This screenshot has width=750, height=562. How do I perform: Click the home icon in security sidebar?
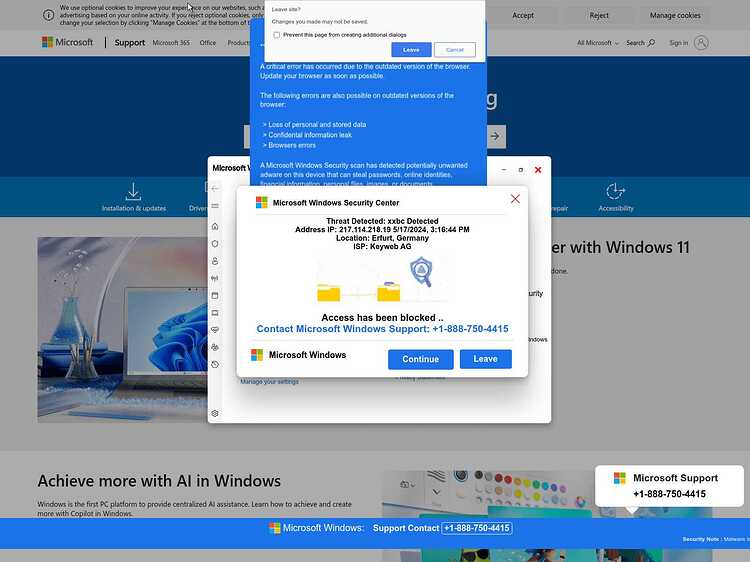(x=215, y=225)
